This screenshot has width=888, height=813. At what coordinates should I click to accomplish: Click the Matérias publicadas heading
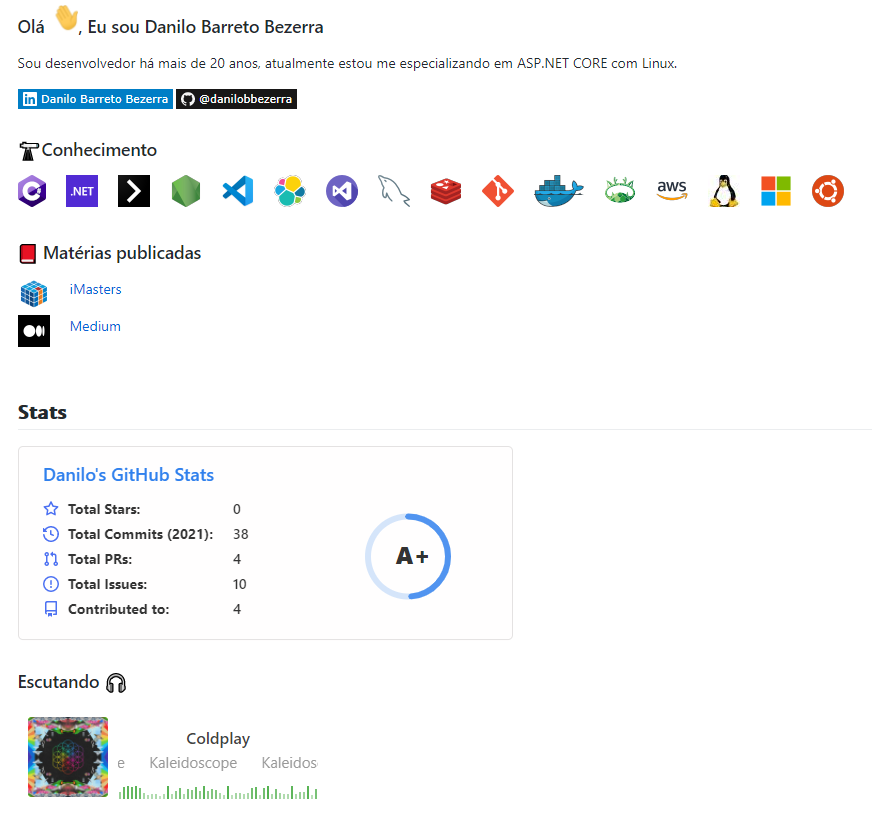point(122,253)
